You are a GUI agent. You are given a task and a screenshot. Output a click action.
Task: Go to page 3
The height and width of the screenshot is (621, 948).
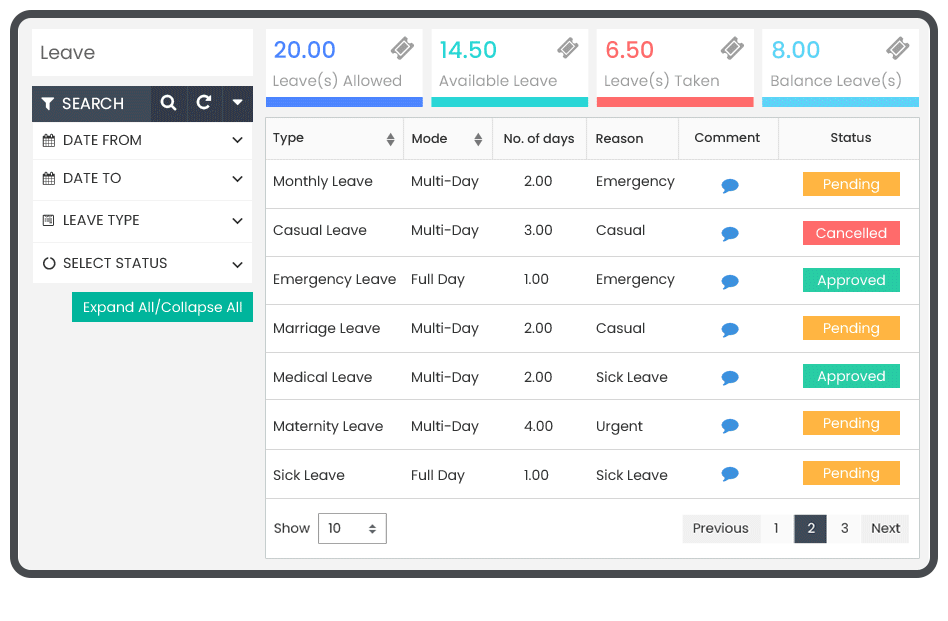(x=844, y=529)
